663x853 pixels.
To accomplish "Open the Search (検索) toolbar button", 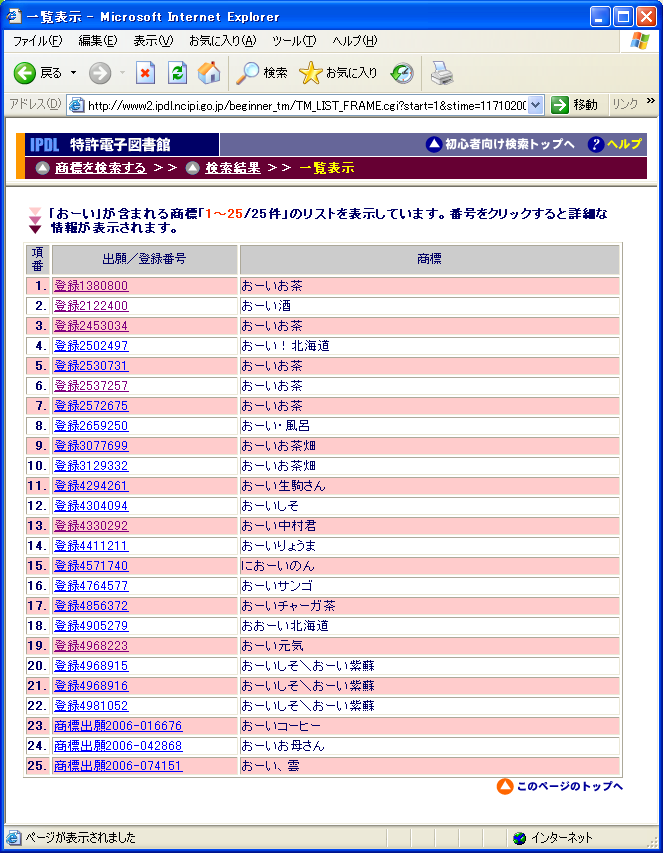I will [x=262, y=73].
